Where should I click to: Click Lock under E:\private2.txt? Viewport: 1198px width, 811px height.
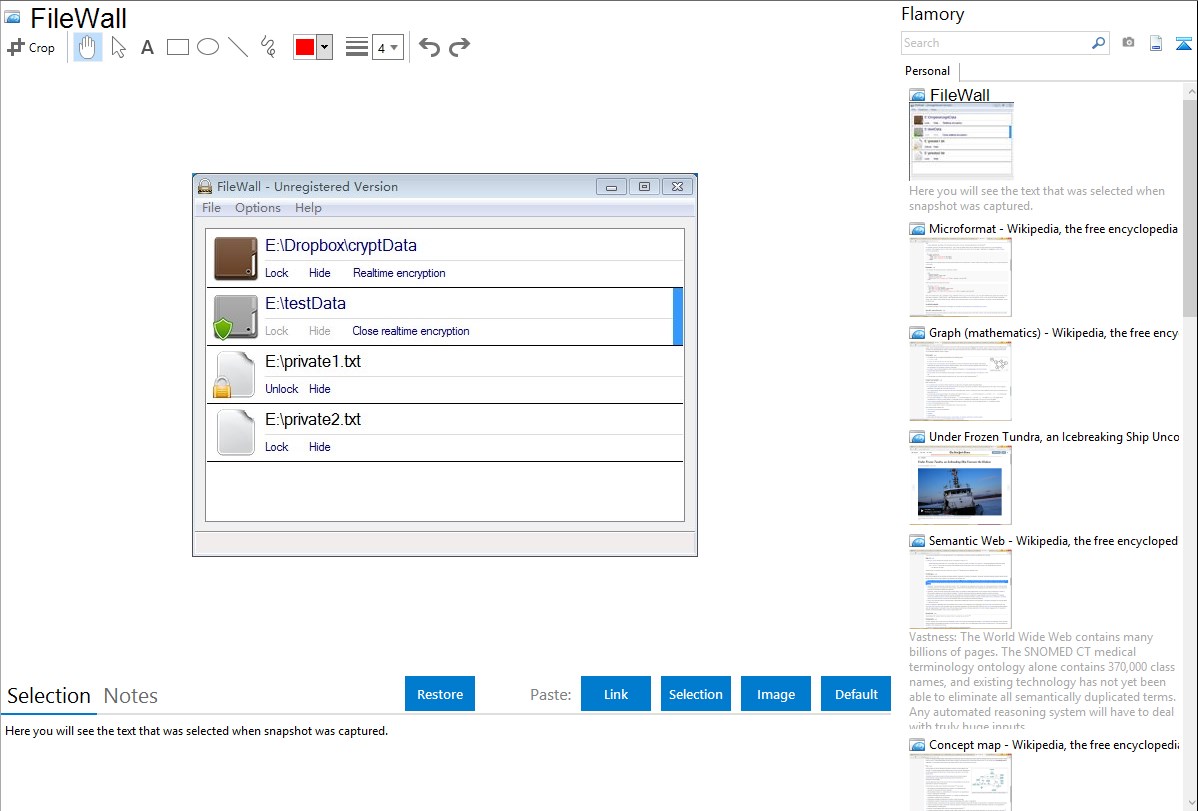click(x=277, y=447)
